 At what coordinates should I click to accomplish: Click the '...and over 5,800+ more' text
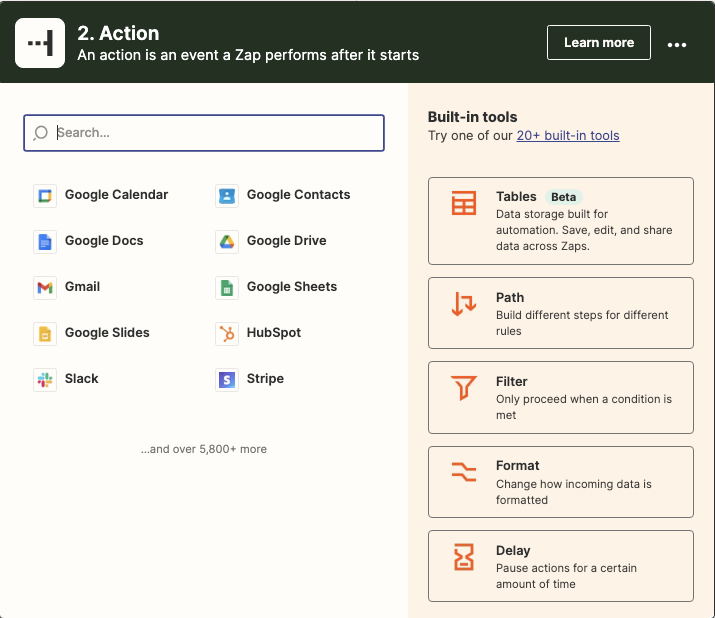(x=203, y=449)
